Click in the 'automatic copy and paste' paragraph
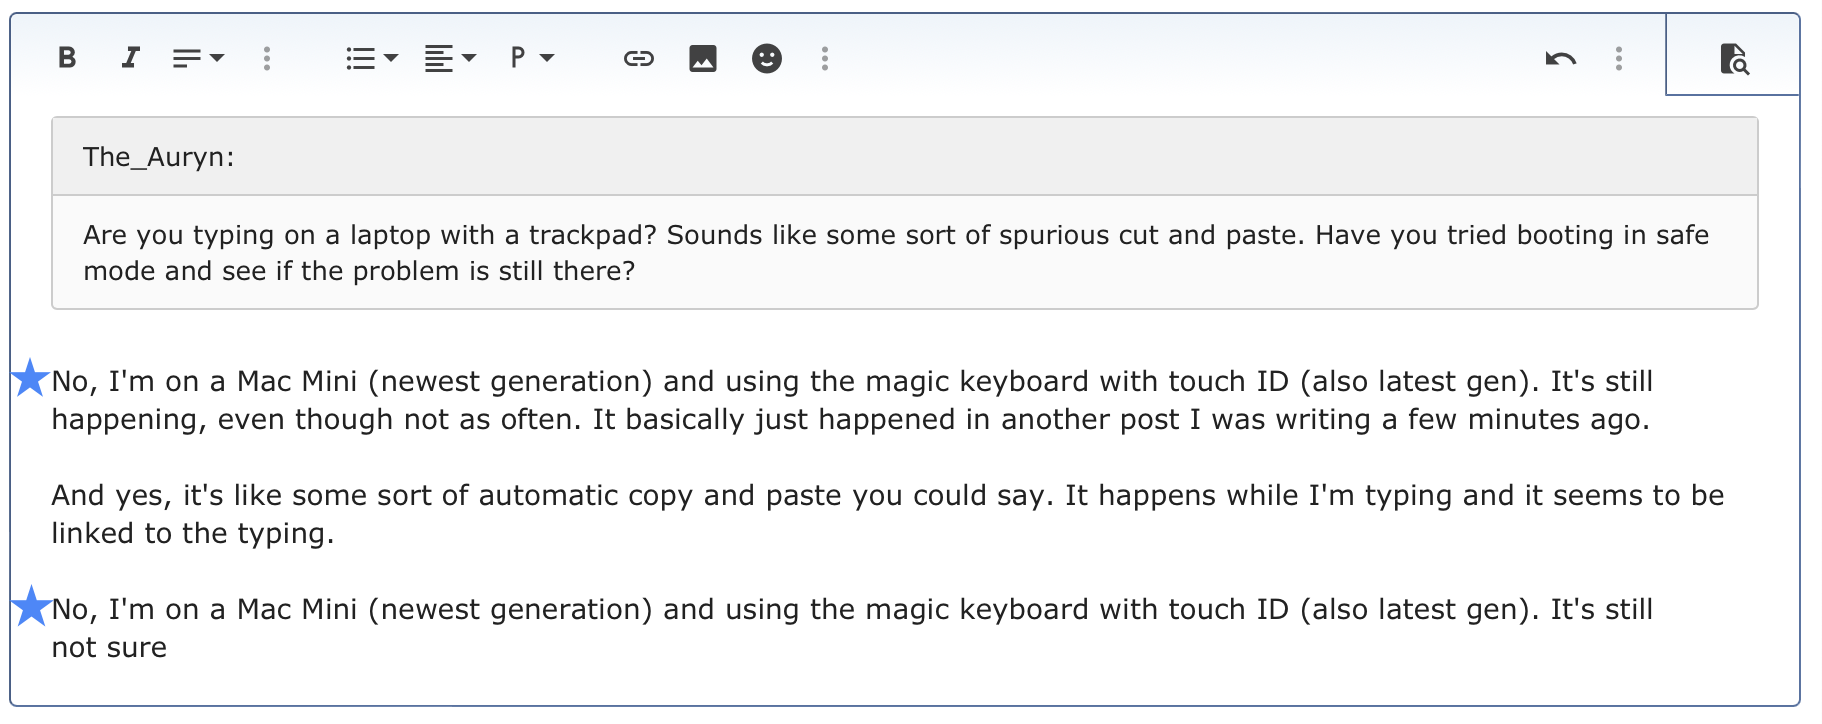This screenshot has width=1822, height=724. 600,496
